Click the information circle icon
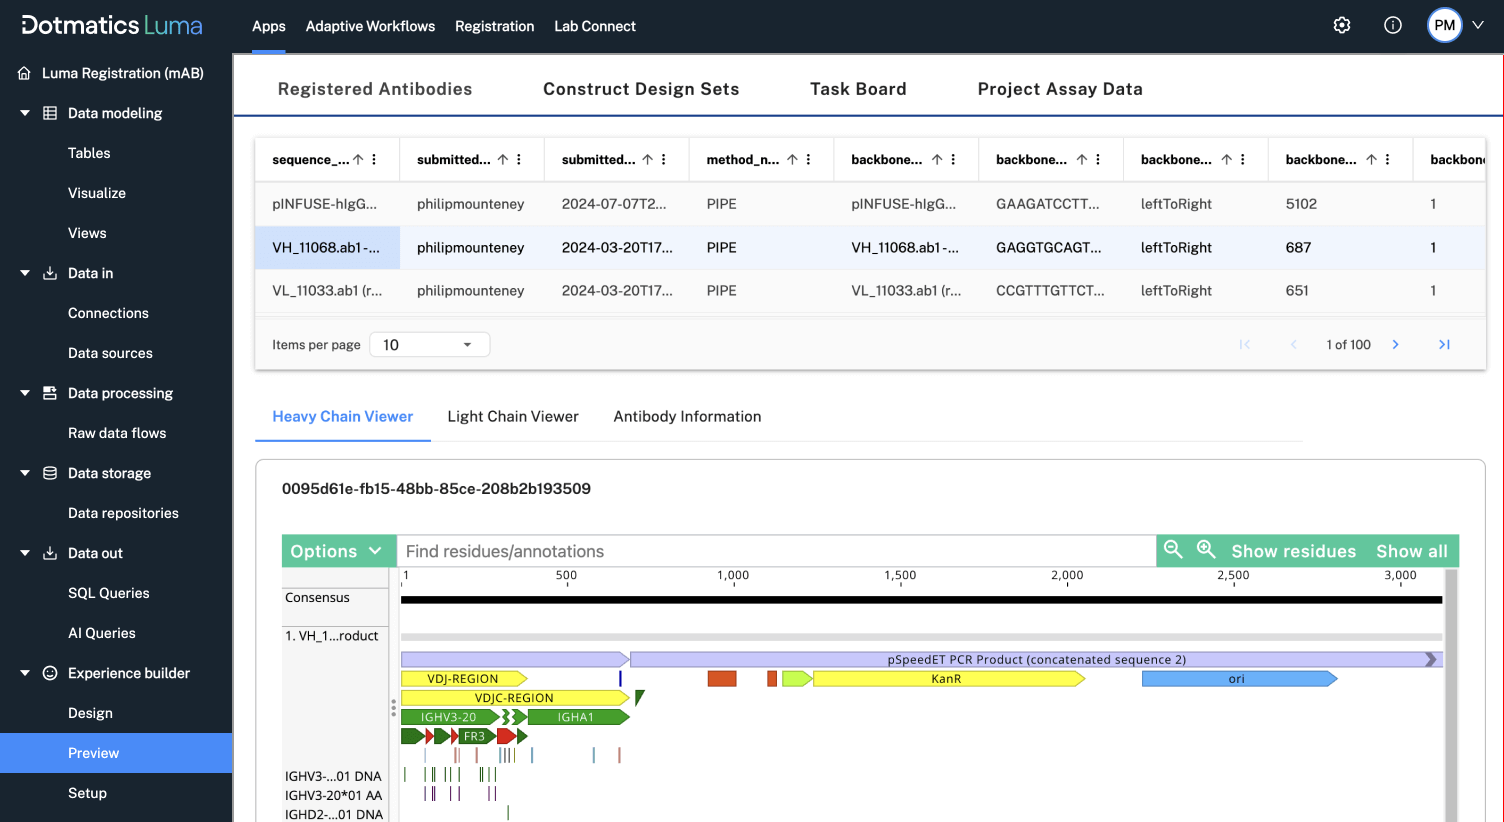Viewport: 1504px width, 822px height. click(x=1392, y=26)
